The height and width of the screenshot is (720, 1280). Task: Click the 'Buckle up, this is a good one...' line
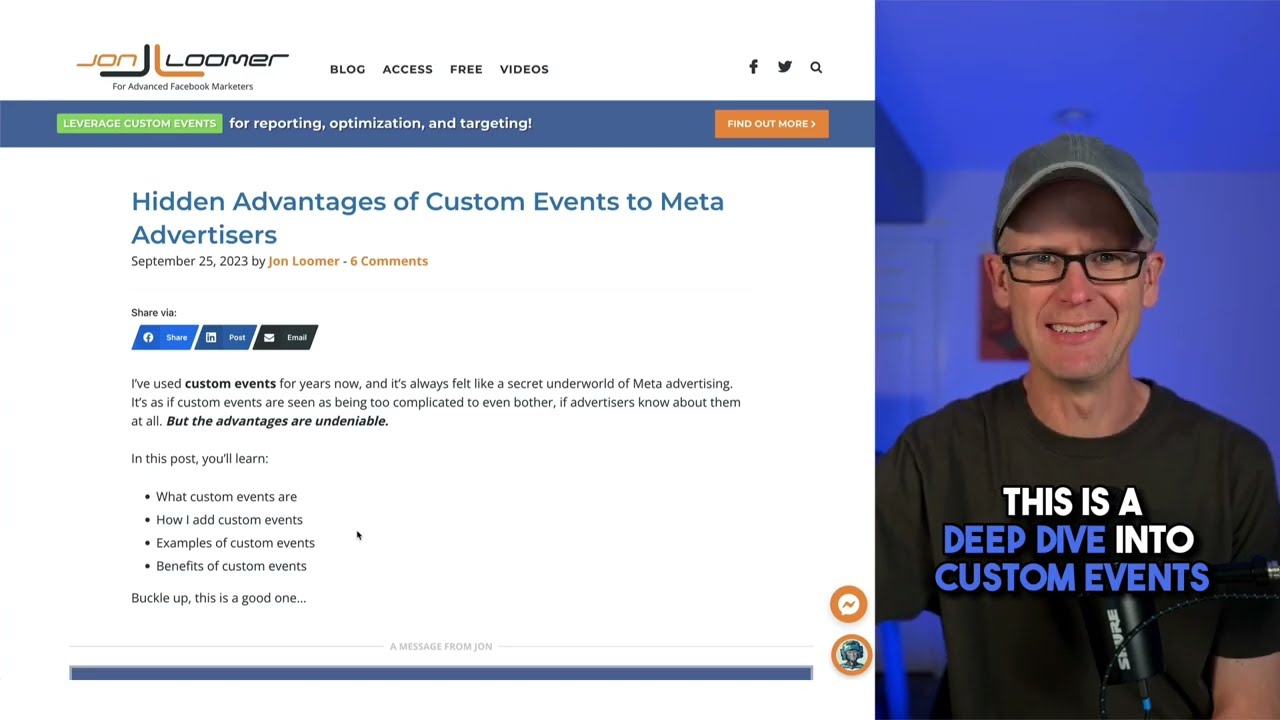coord(218,598)
